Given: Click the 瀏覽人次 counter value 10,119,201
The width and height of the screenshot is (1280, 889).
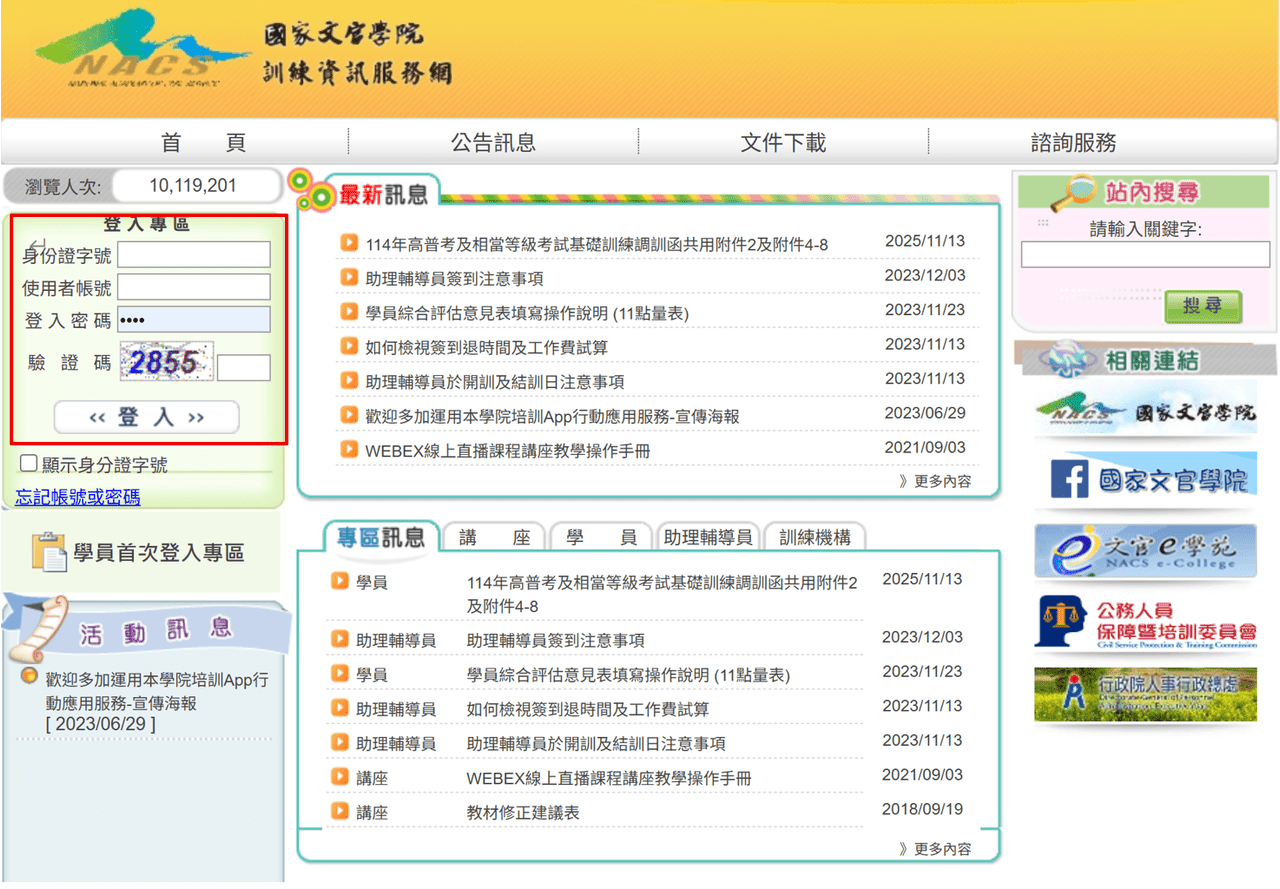Looking at the screenshot, I should (193, 186).
